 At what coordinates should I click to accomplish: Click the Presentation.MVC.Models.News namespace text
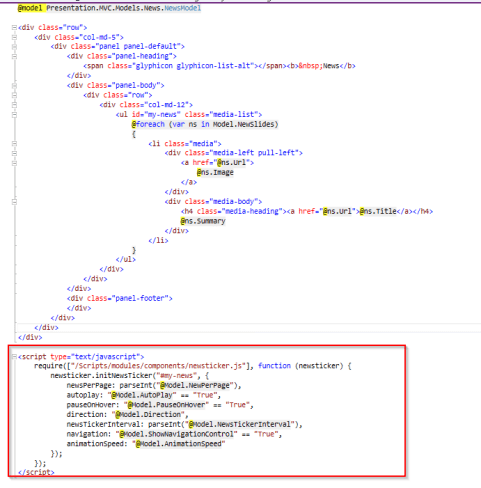tap(105, 8)
